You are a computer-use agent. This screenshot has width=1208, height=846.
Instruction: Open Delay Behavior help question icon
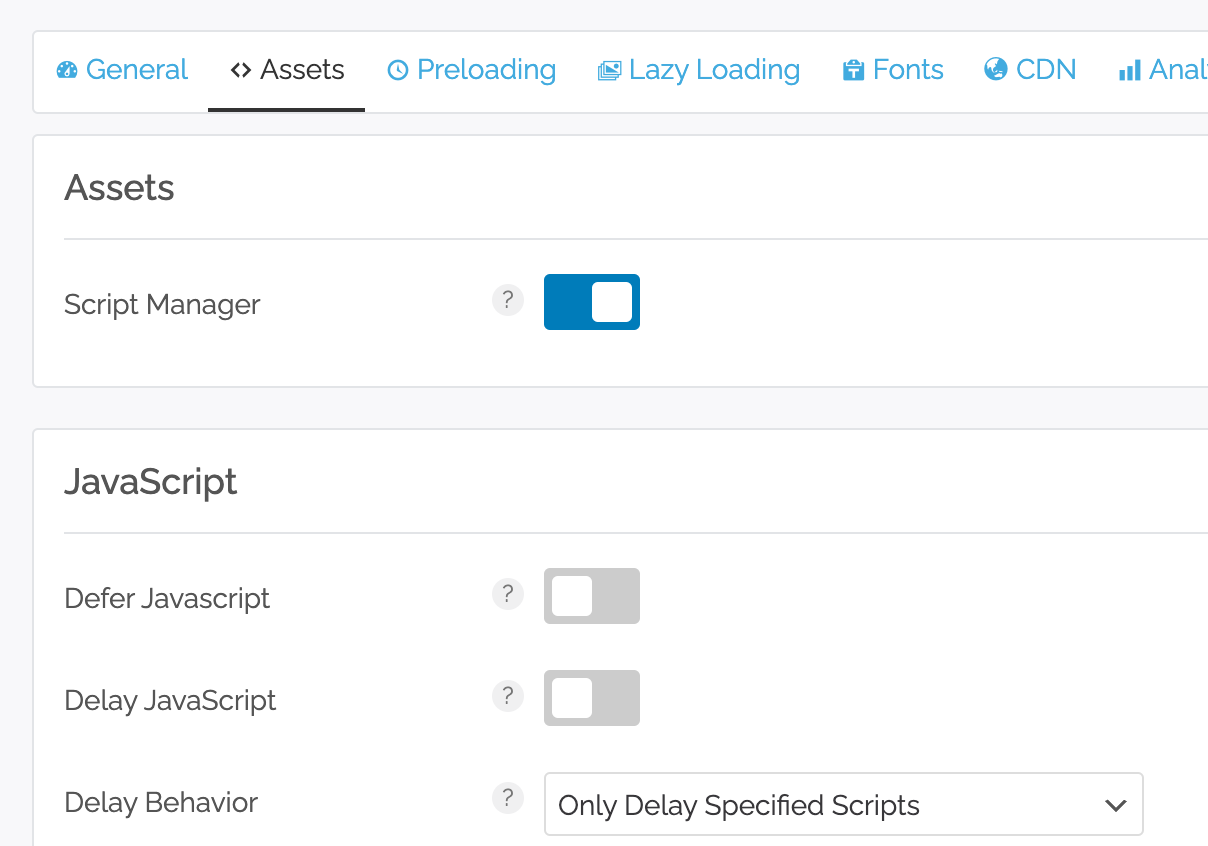[x=508, y=797]
